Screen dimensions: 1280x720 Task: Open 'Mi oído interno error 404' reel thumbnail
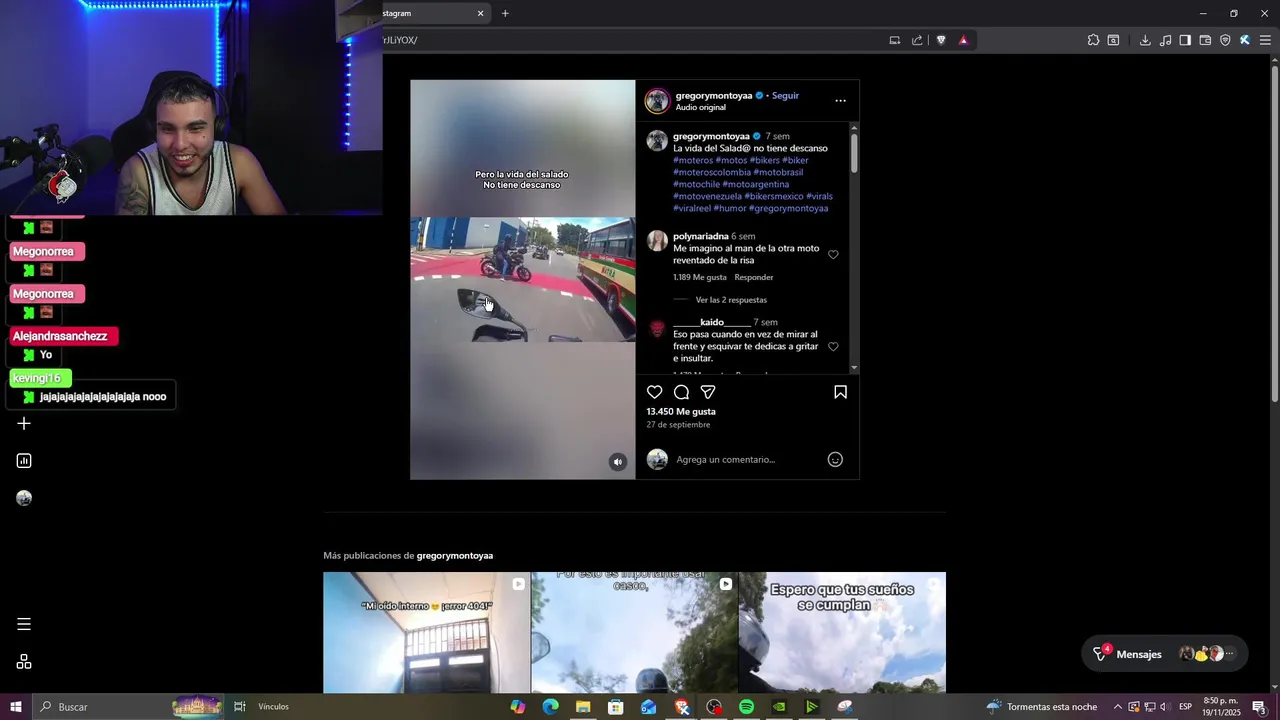click(x=427, y=632)
